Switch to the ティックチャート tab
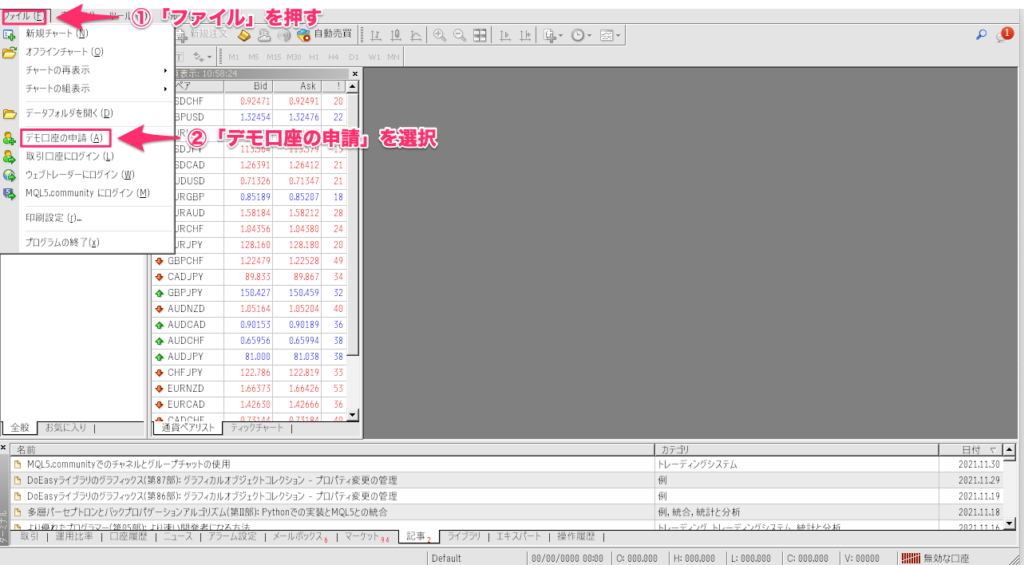Screen dimensions: 1024x565 pos(256,428)
